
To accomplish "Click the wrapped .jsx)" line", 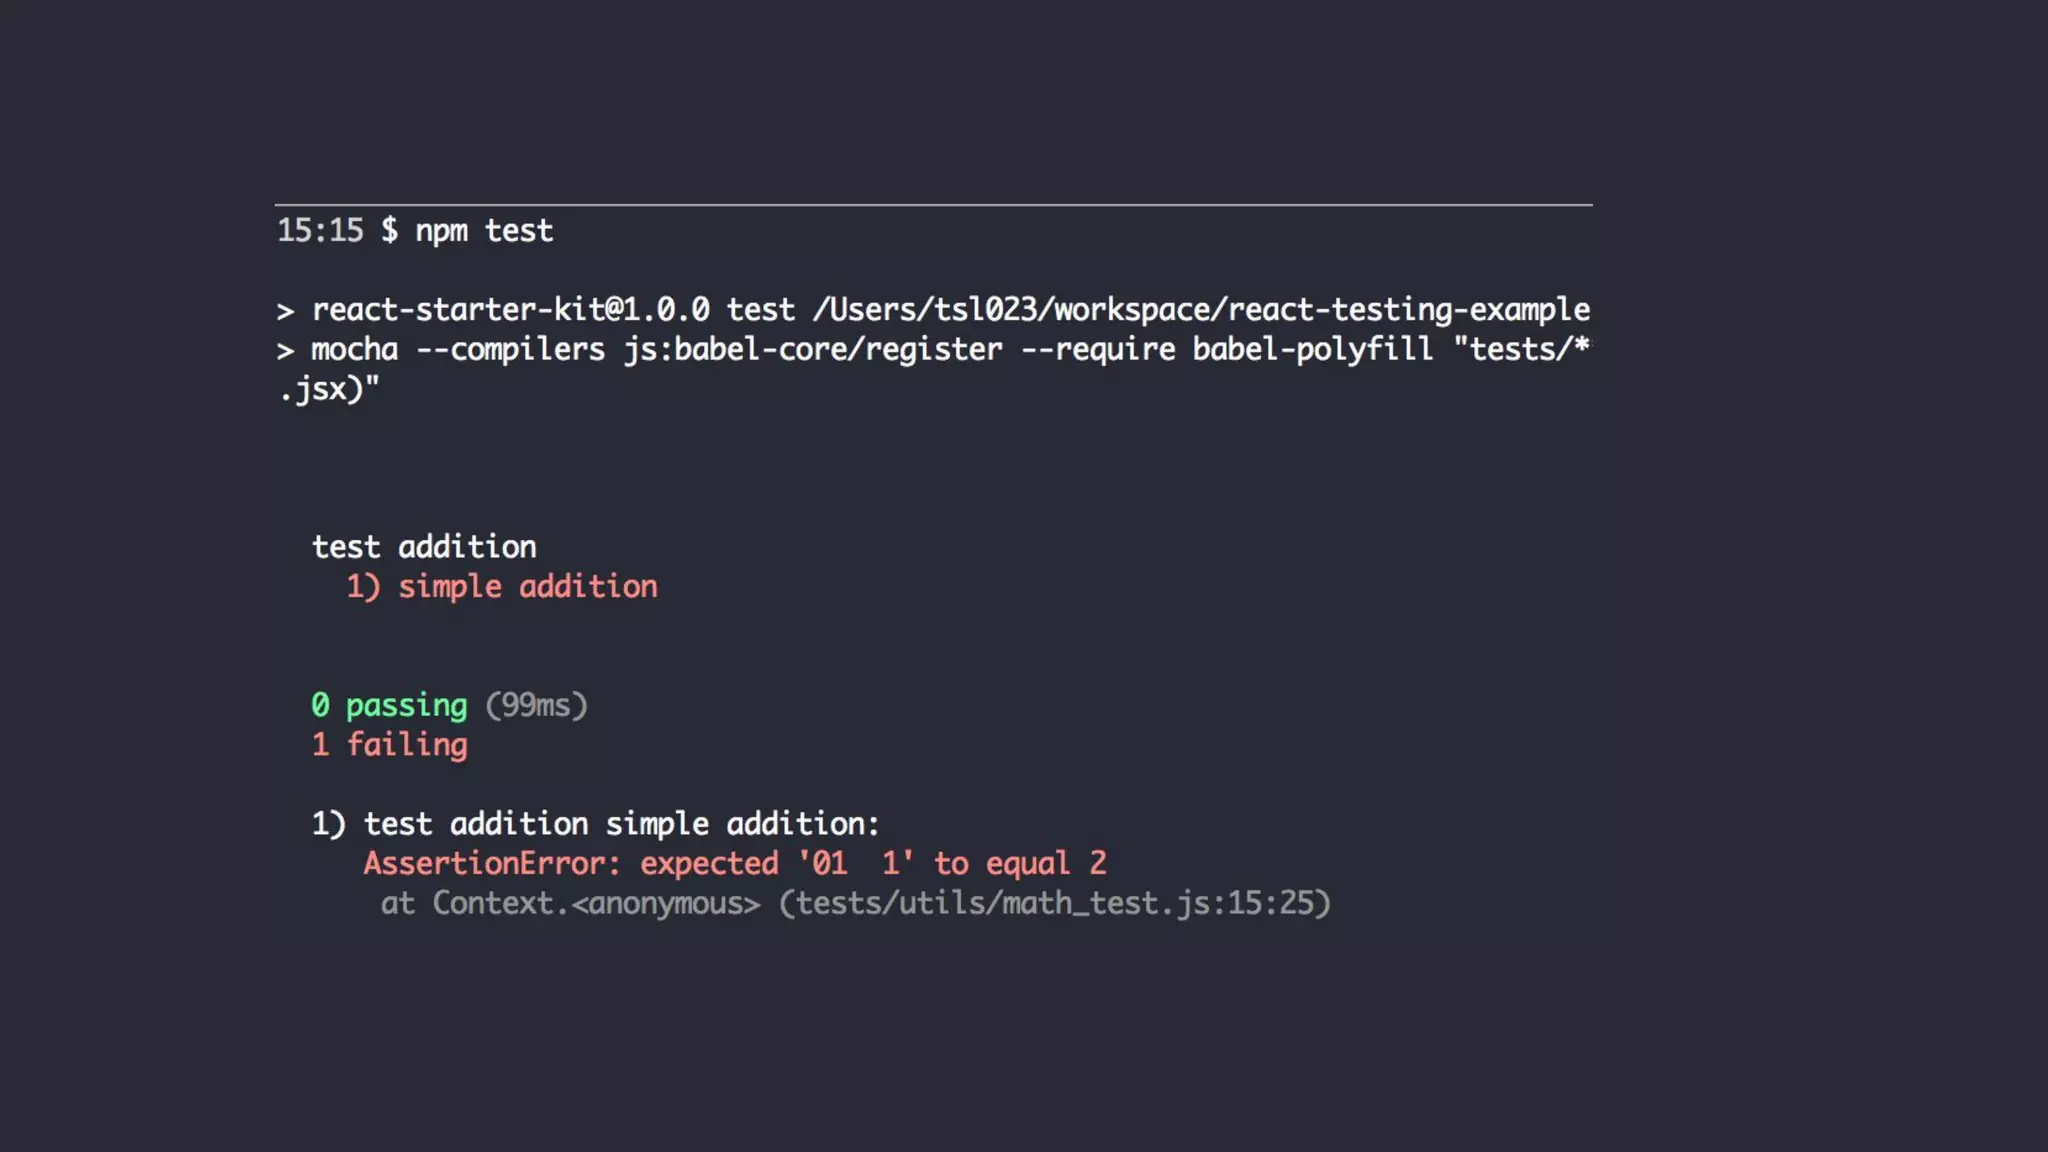I will pos(329,389).
